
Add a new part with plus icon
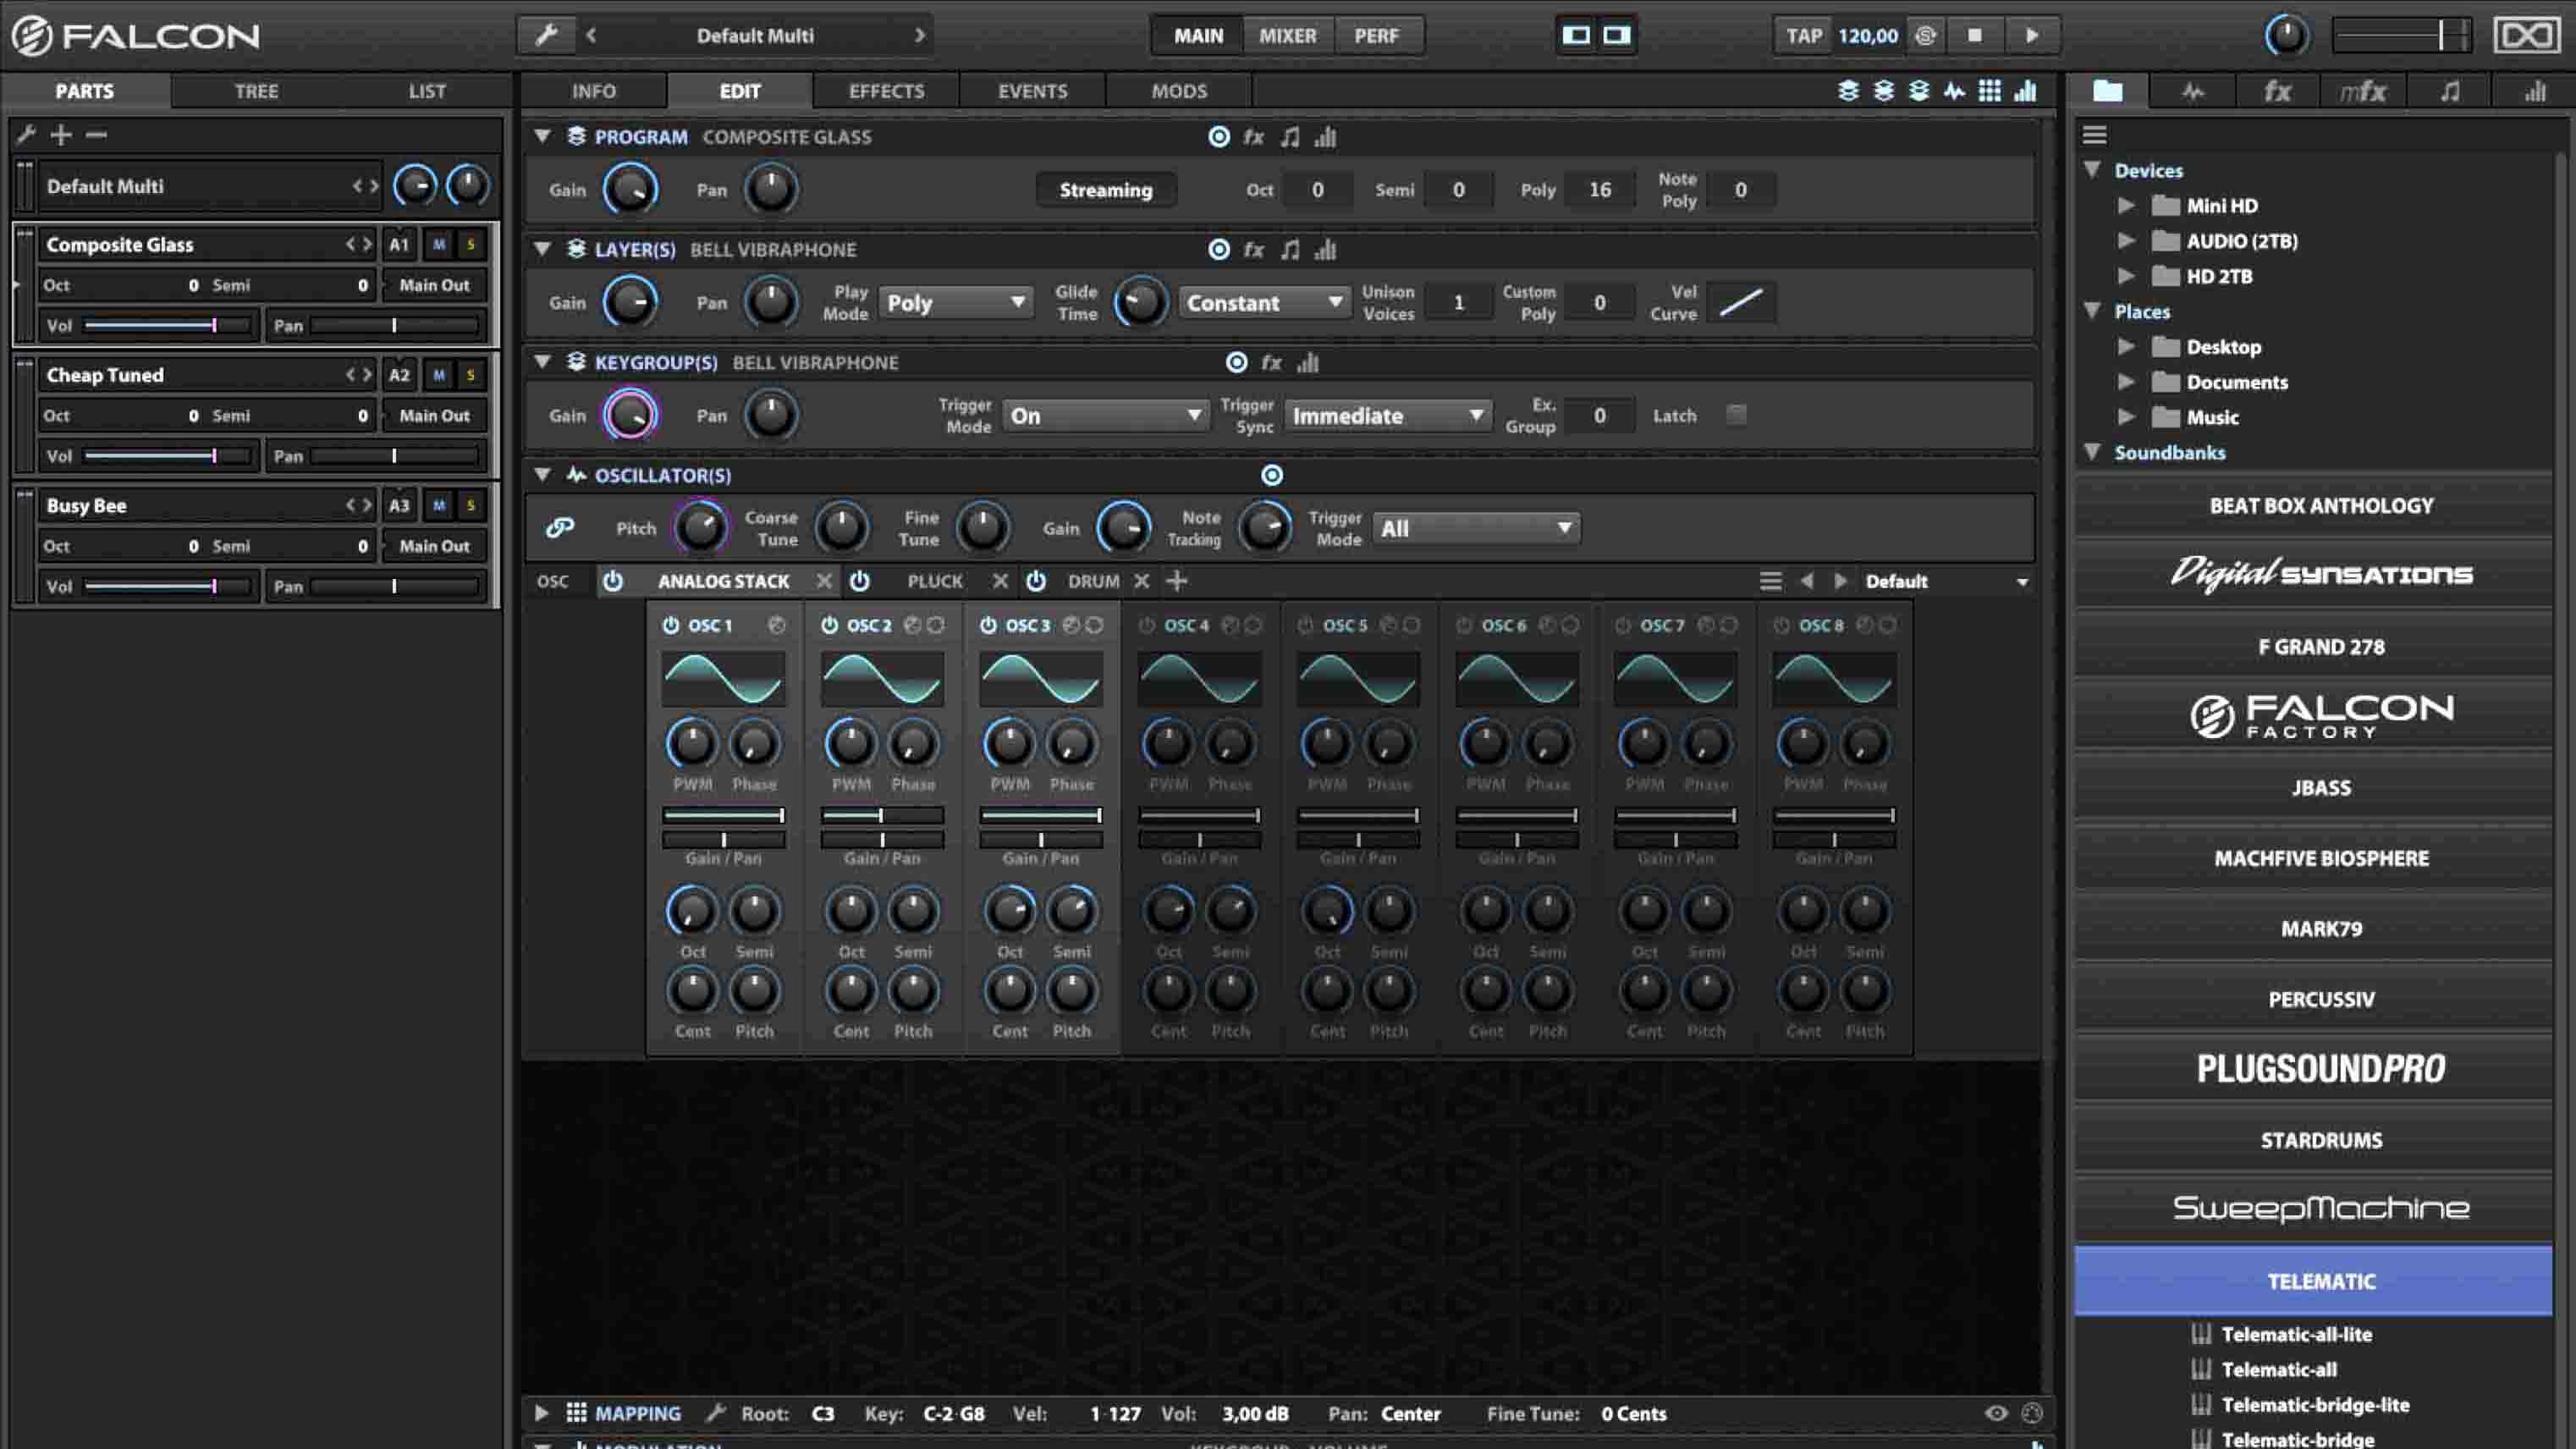pyautogui.click(x=61, y=135)
